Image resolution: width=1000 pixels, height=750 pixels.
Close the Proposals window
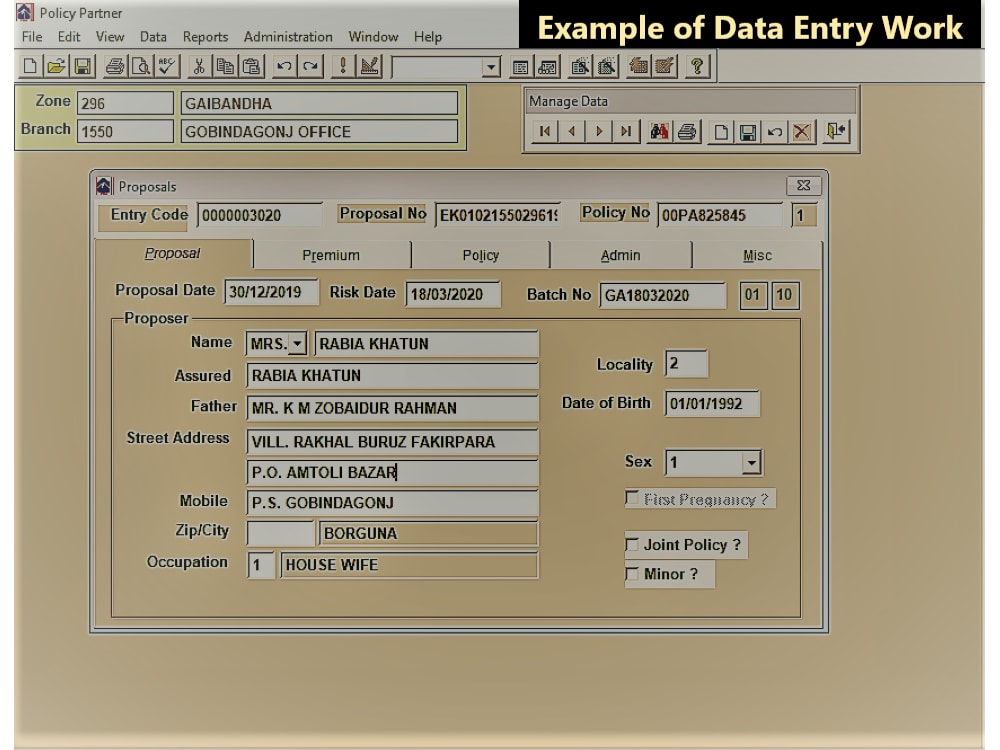(x=804, y=185)
